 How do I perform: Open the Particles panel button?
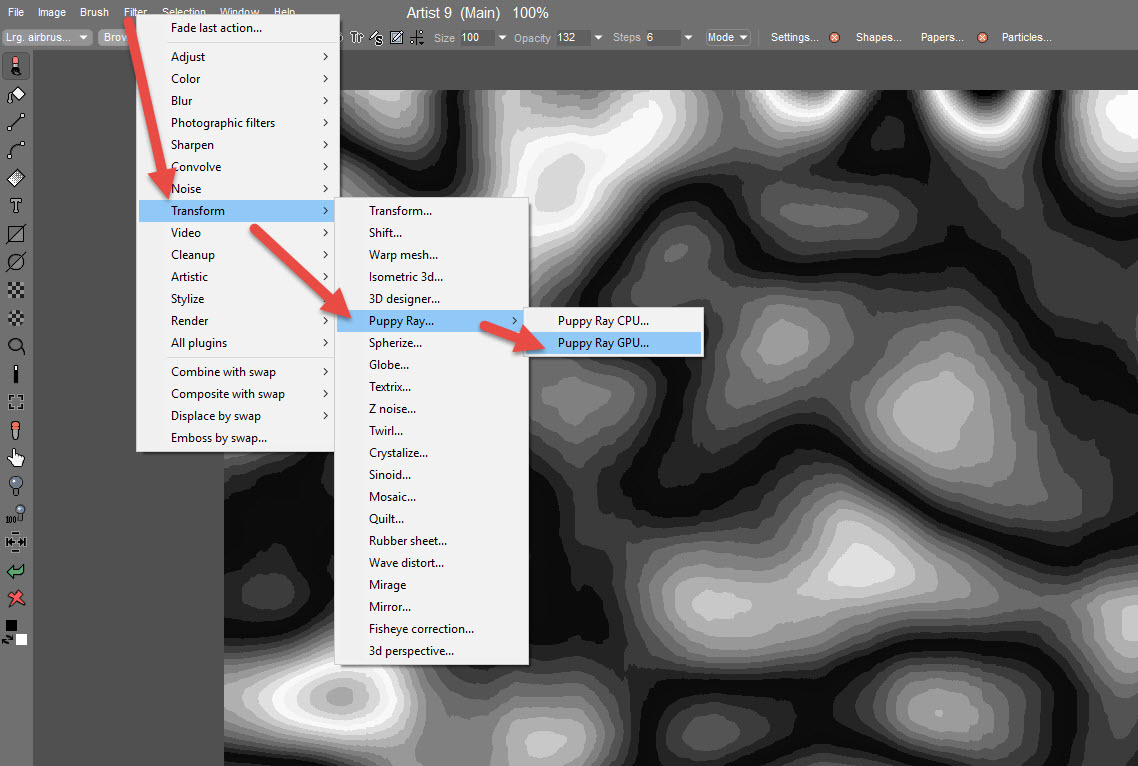pyautogui.click(x=1026, y=37)
